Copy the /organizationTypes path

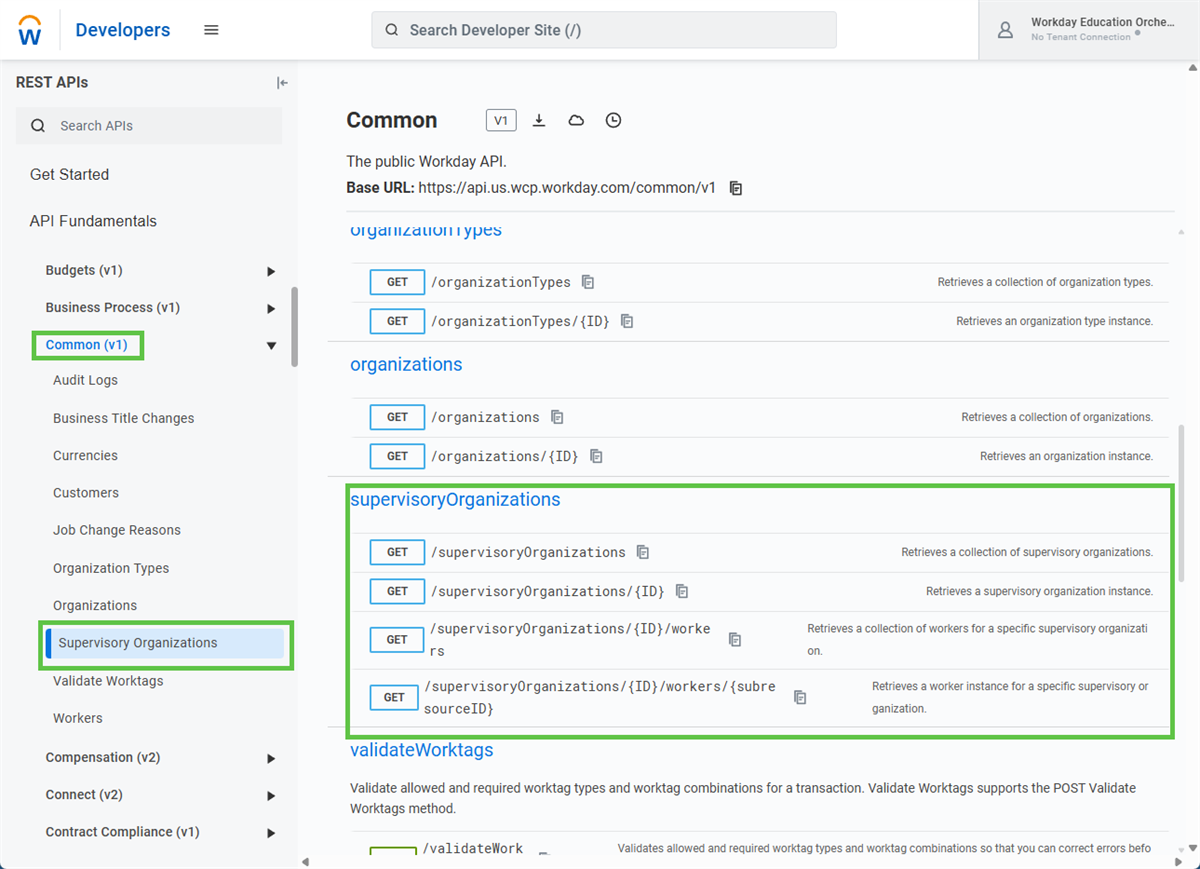pyautogui.click(x=588, y=282)
